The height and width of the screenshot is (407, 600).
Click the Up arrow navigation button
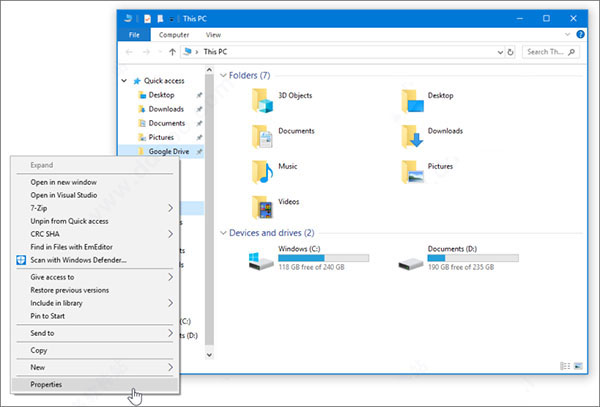click(x=173, y=51)
